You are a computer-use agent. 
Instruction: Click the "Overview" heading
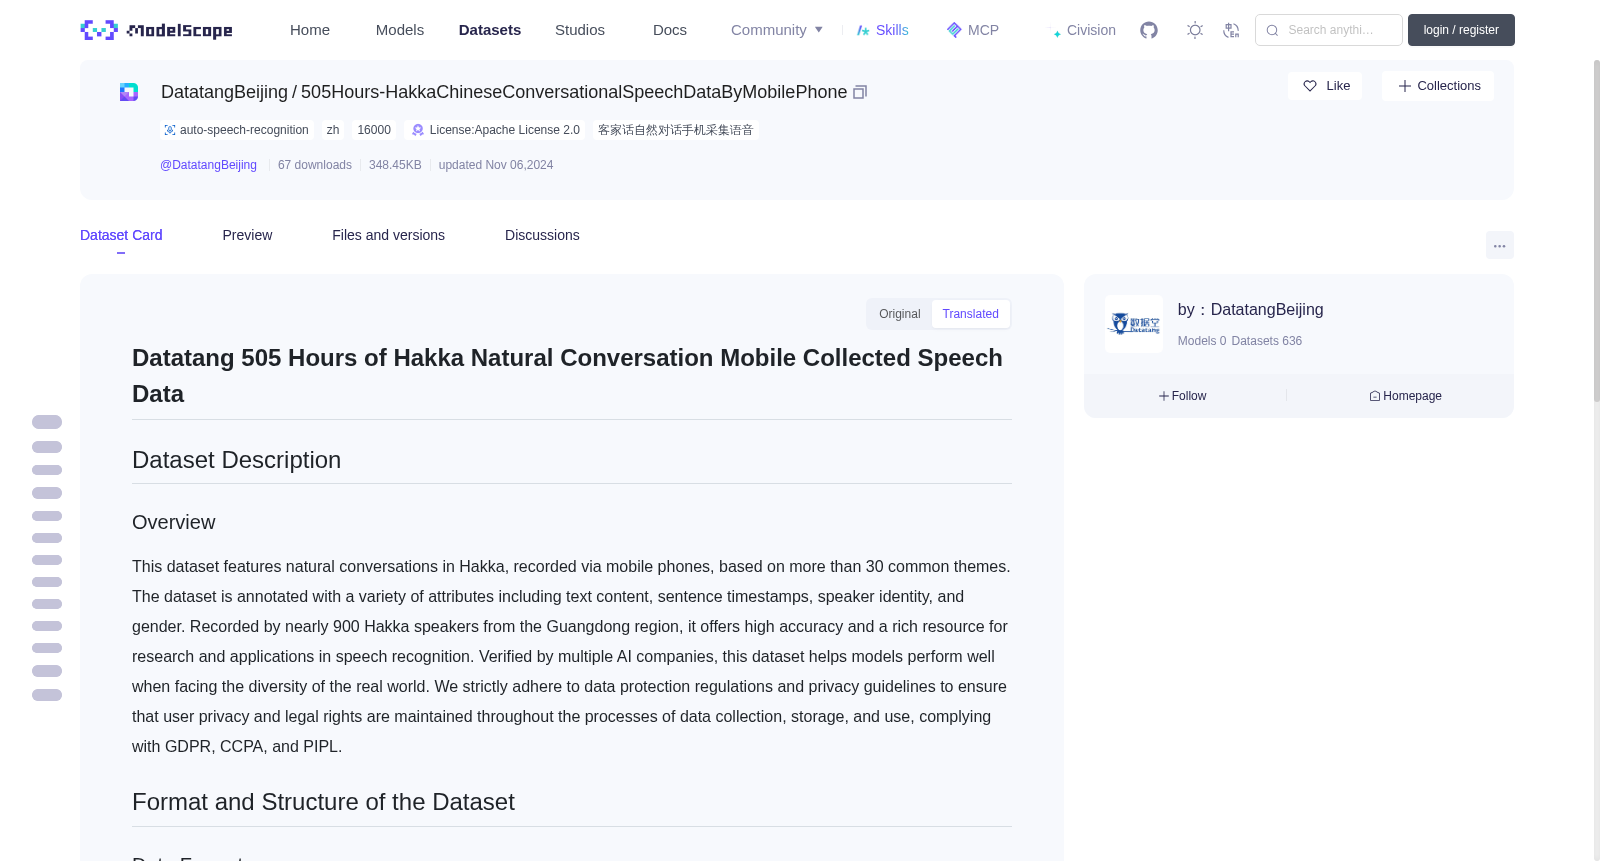174,522
